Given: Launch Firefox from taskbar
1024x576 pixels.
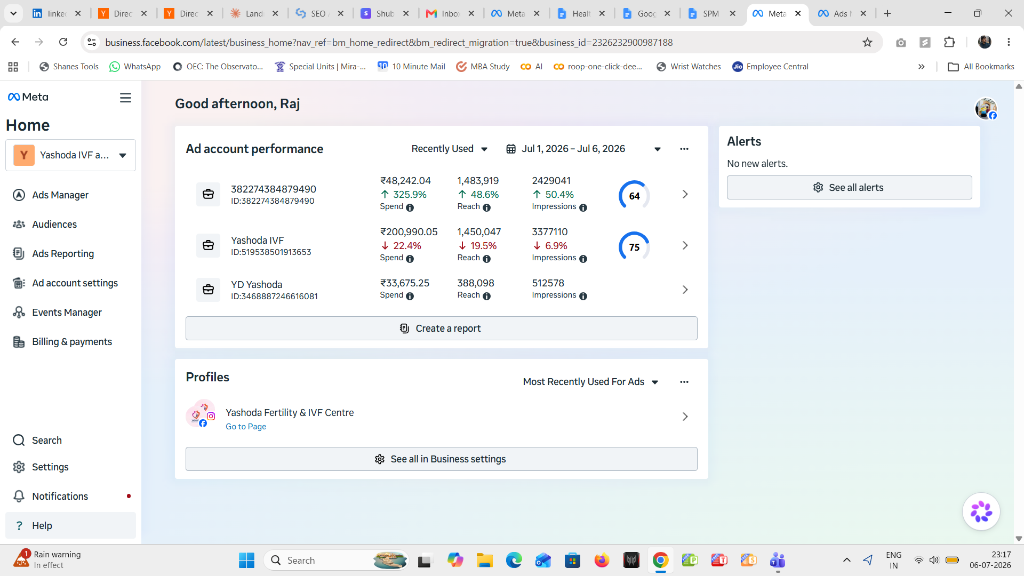Looking at the screenshot, I should pyautogui.click(x=601, y=560).
